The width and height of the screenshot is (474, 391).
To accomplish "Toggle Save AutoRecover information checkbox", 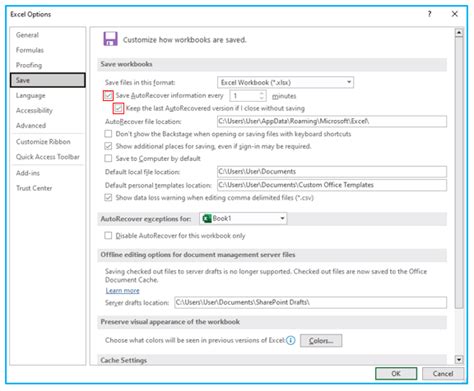I will pos(108,95).
